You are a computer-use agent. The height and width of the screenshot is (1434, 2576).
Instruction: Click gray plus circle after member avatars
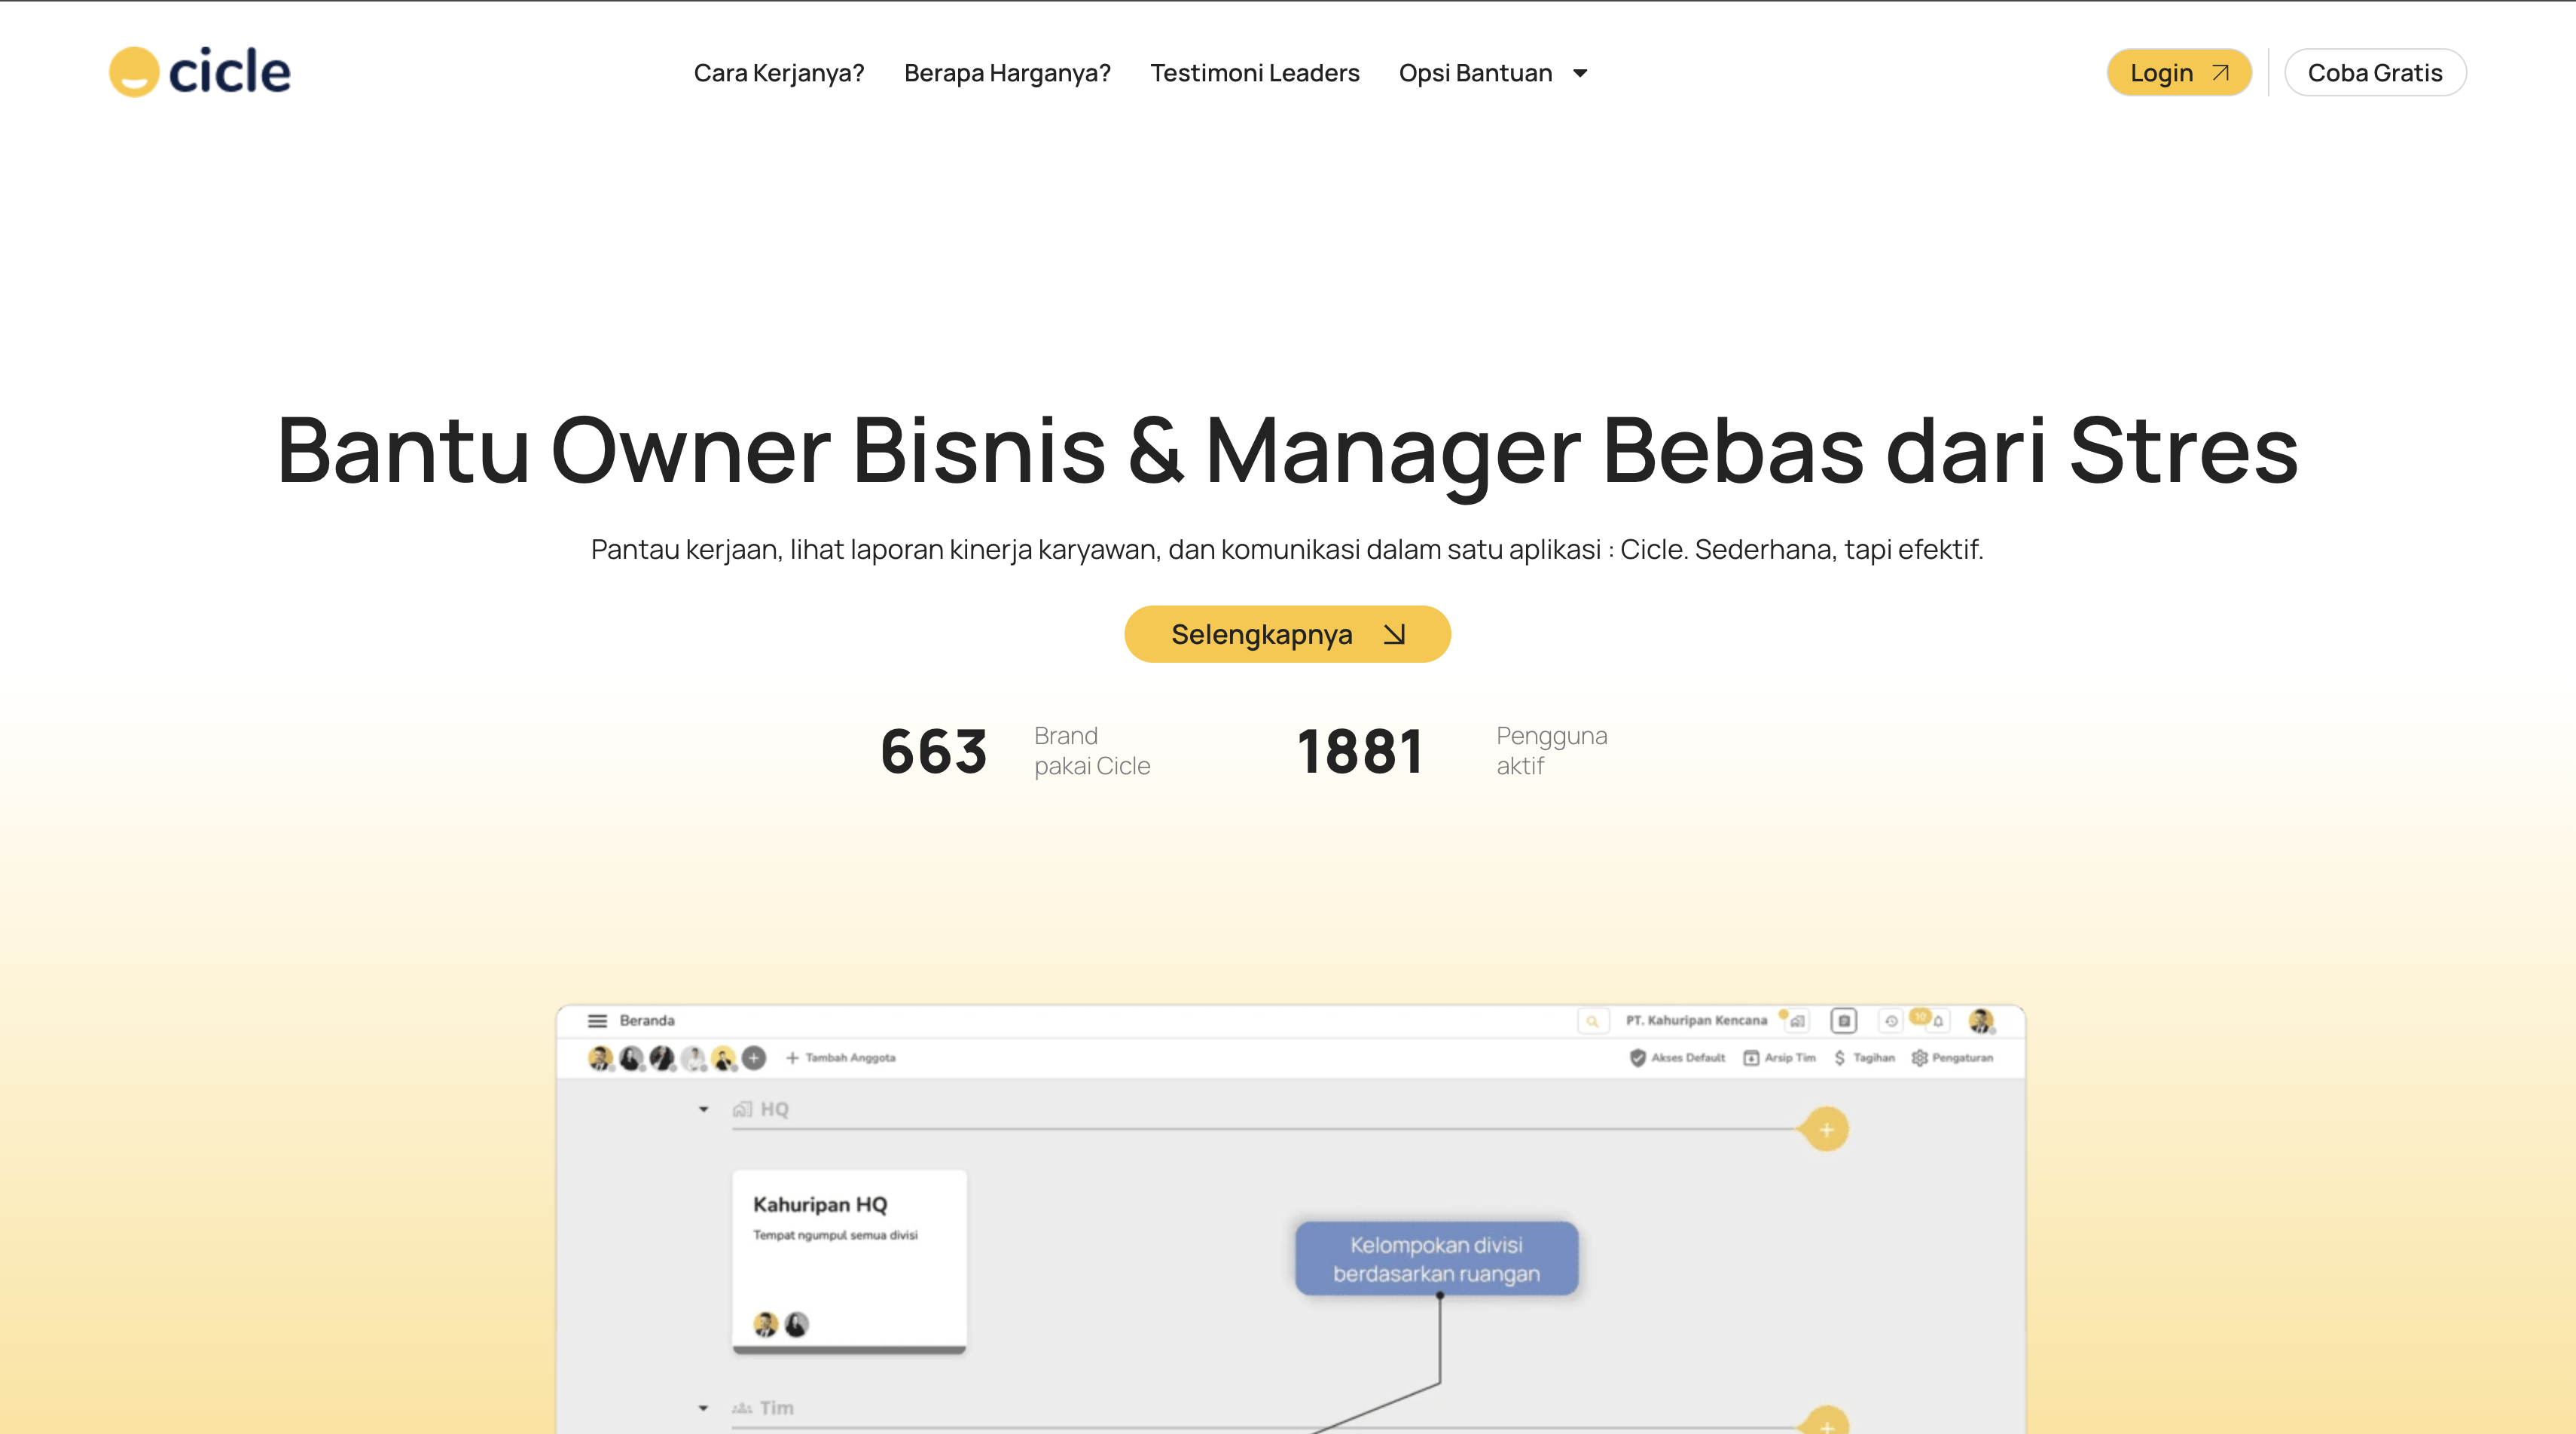click(754, 1057)
